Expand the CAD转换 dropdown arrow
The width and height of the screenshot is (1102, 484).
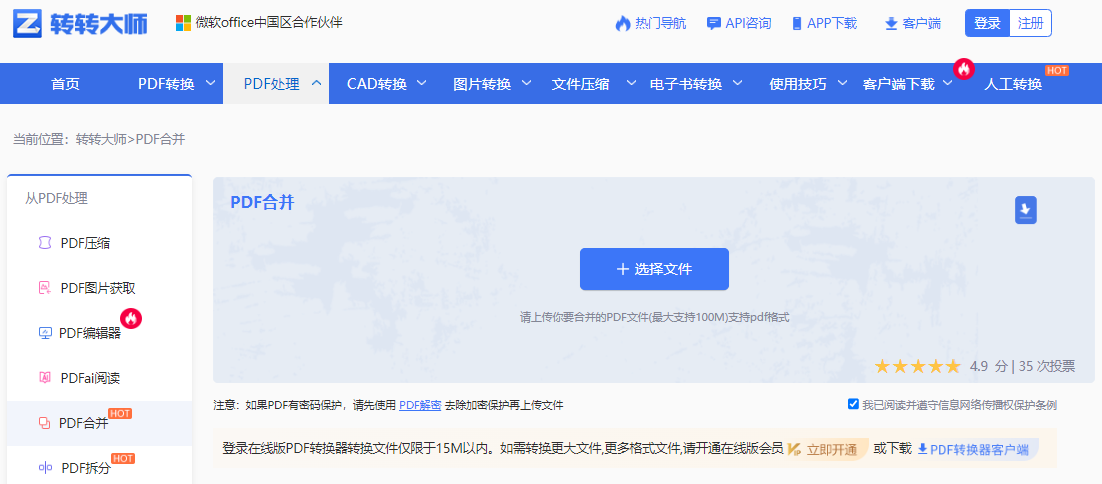[422, 83]
